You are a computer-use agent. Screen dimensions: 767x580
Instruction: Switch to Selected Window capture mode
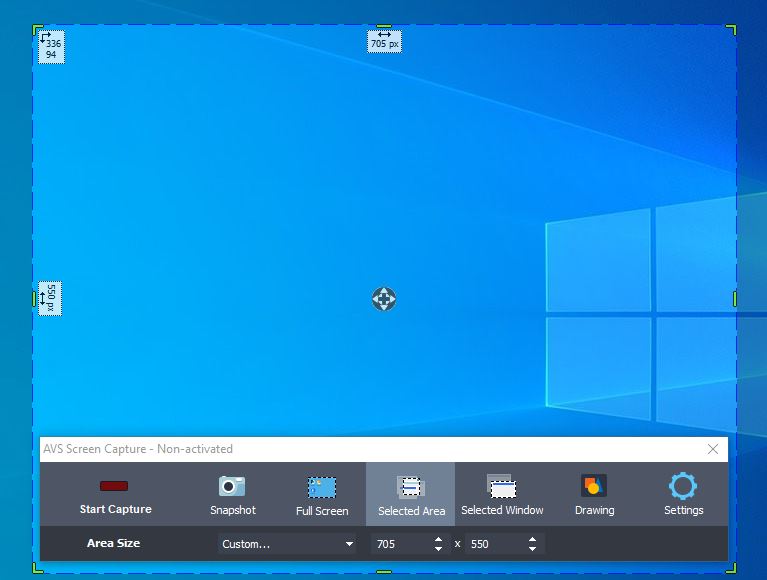tap(502, 494)
